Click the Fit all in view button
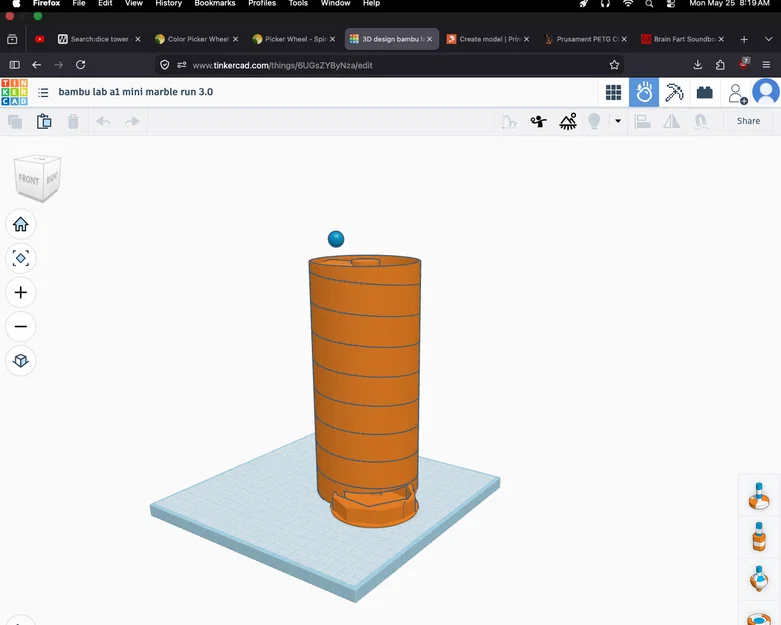Image resolution: width=781 pixels, height=625 pixels. (x=20, y=258)
